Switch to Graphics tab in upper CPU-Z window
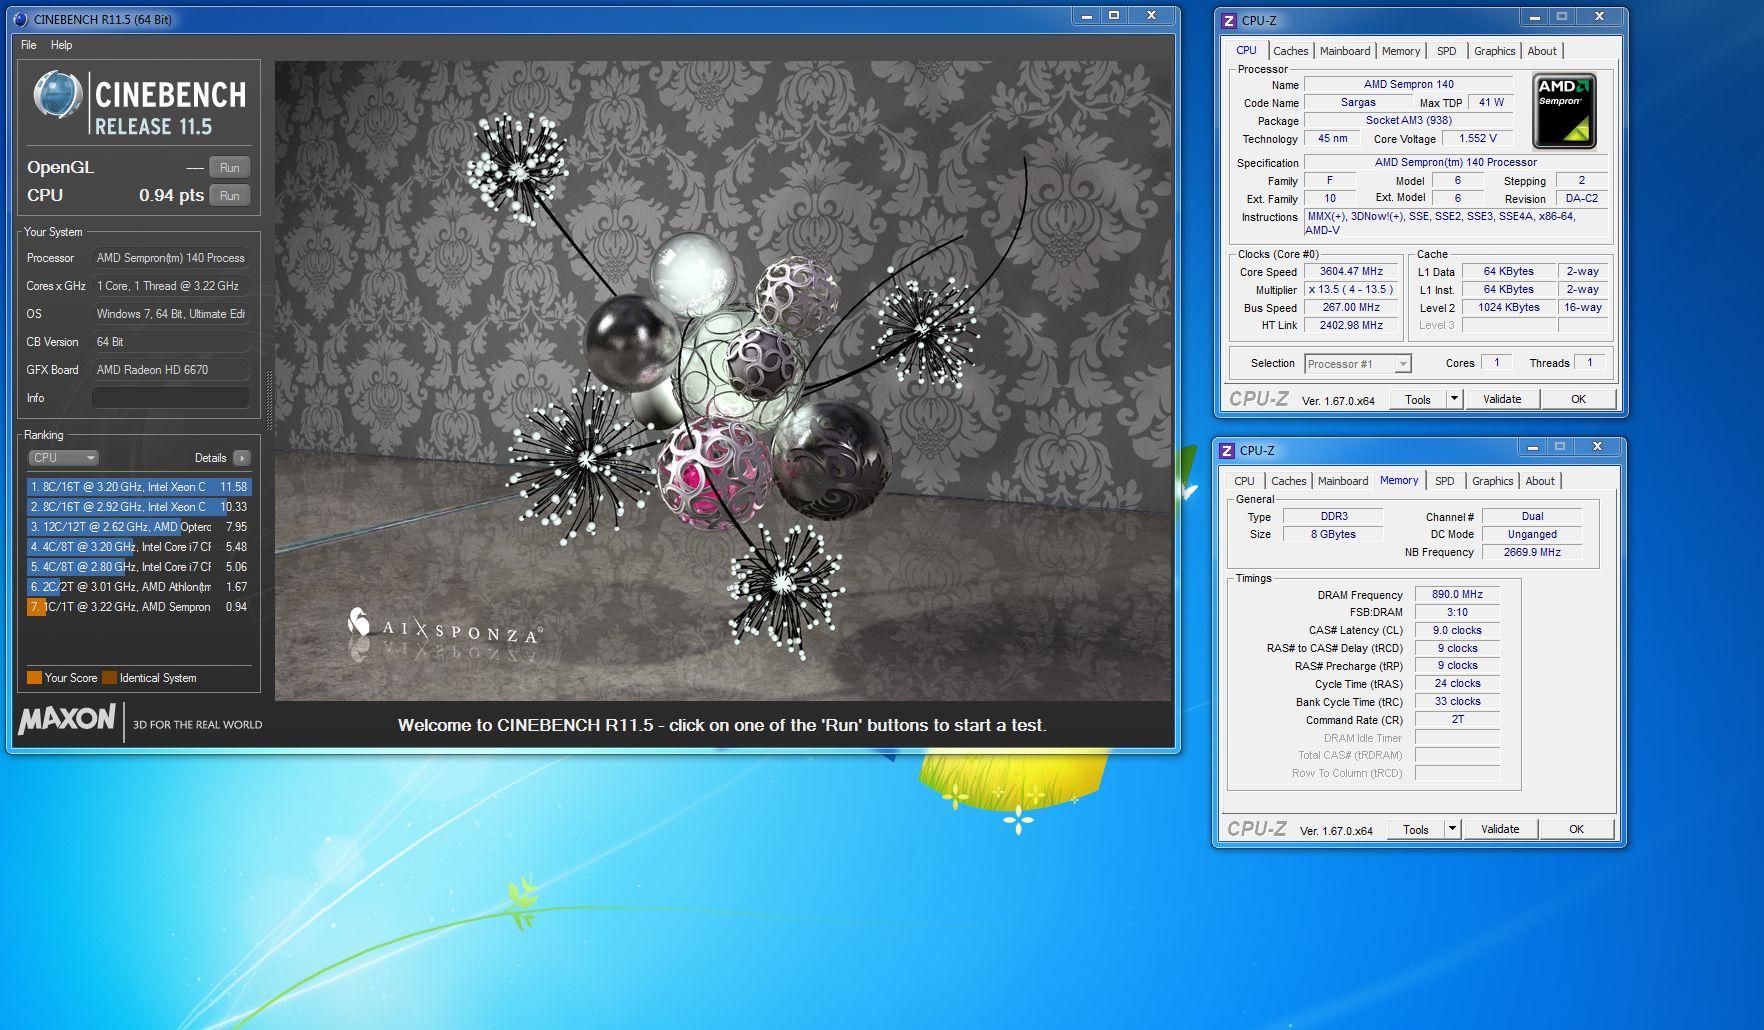 (1494, 51)
